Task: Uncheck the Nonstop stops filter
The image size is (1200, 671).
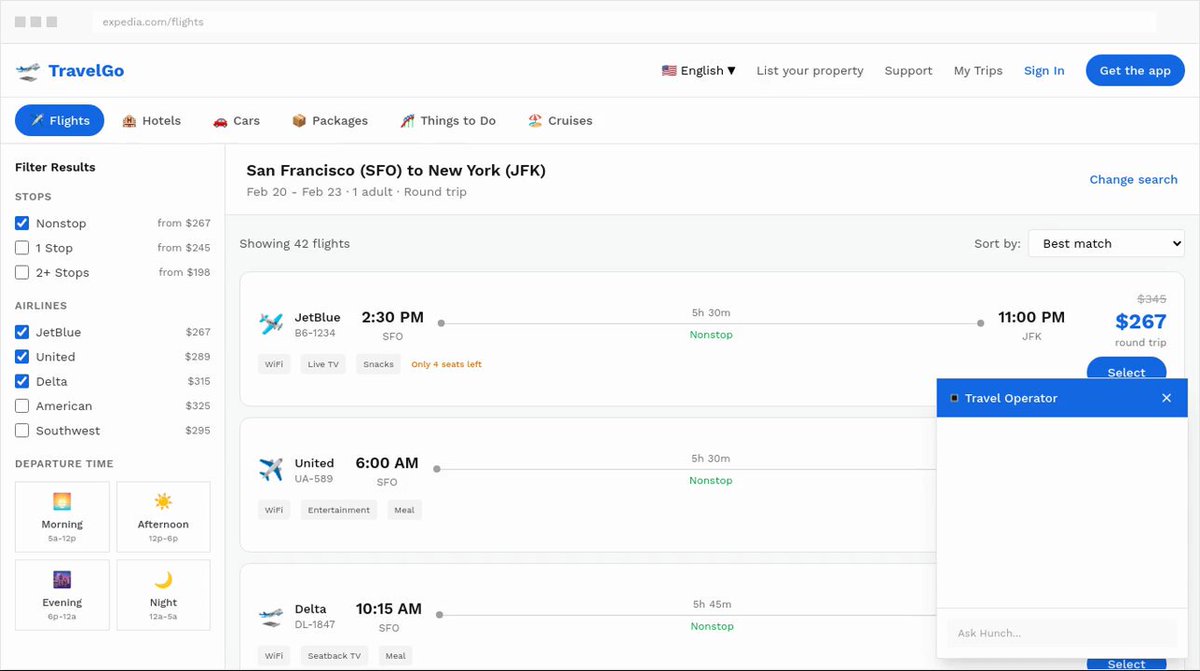Action: [x=22, y=223]
